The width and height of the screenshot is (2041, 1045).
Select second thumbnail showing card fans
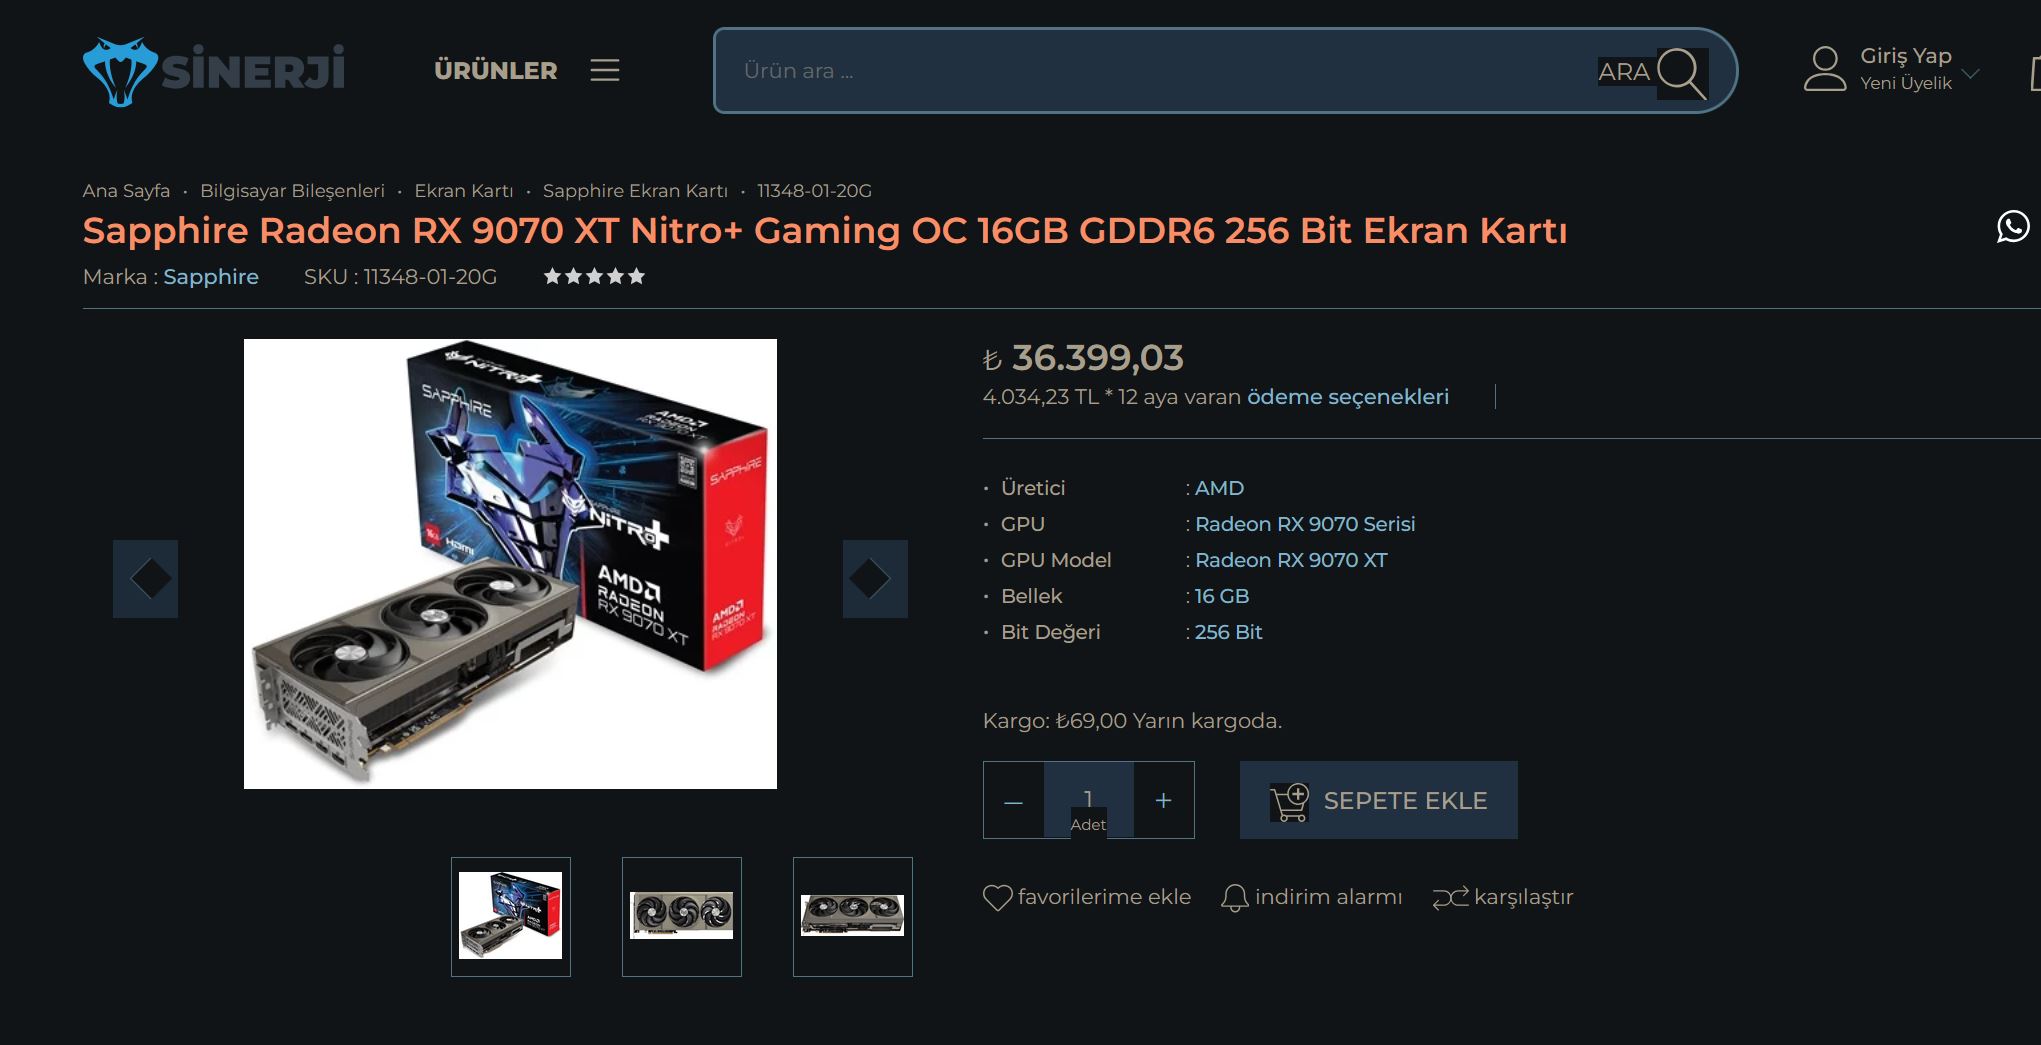682,916
